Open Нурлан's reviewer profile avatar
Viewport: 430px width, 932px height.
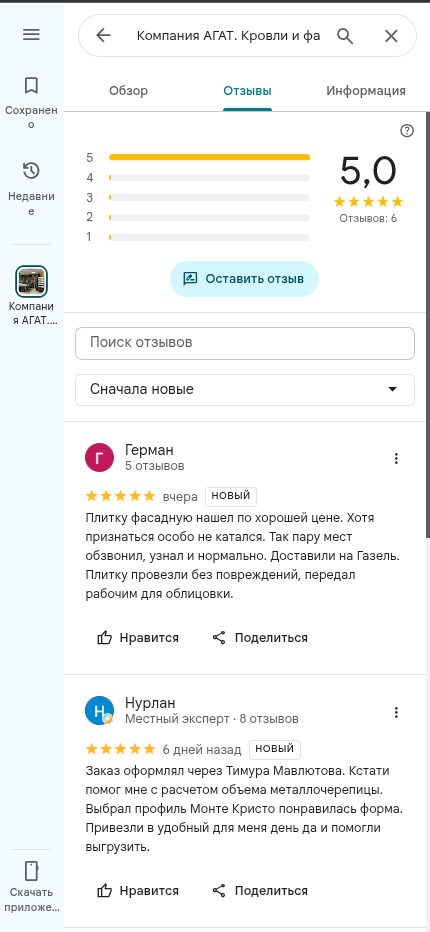[x=99, y=711]
